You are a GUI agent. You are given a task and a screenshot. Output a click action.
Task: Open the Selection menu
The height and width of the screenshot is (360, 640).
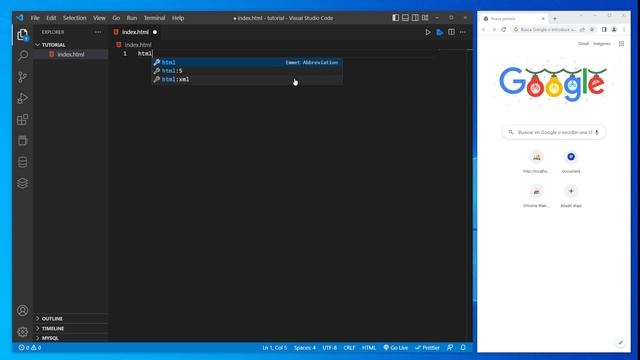(75, 18)
